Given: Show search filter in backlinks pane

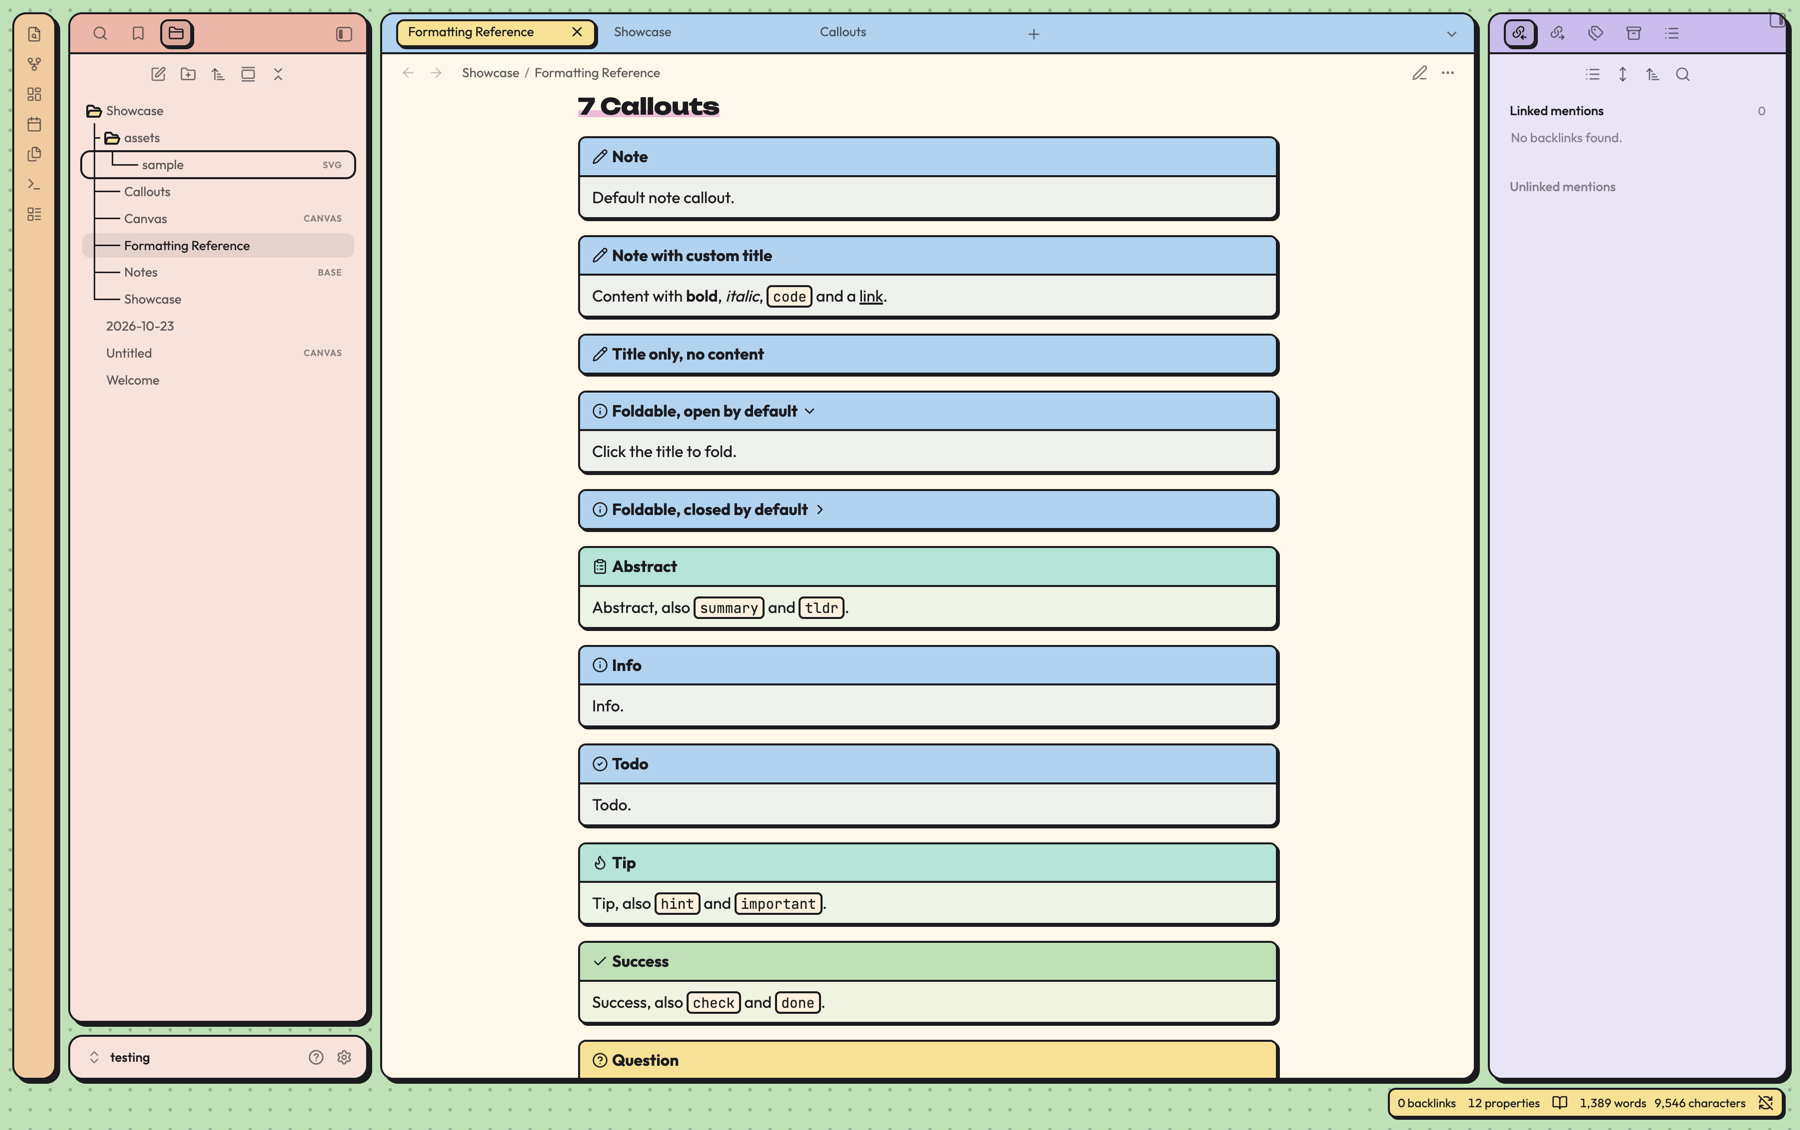Looking at the screenshot, I should click(x=1683, y=74).
